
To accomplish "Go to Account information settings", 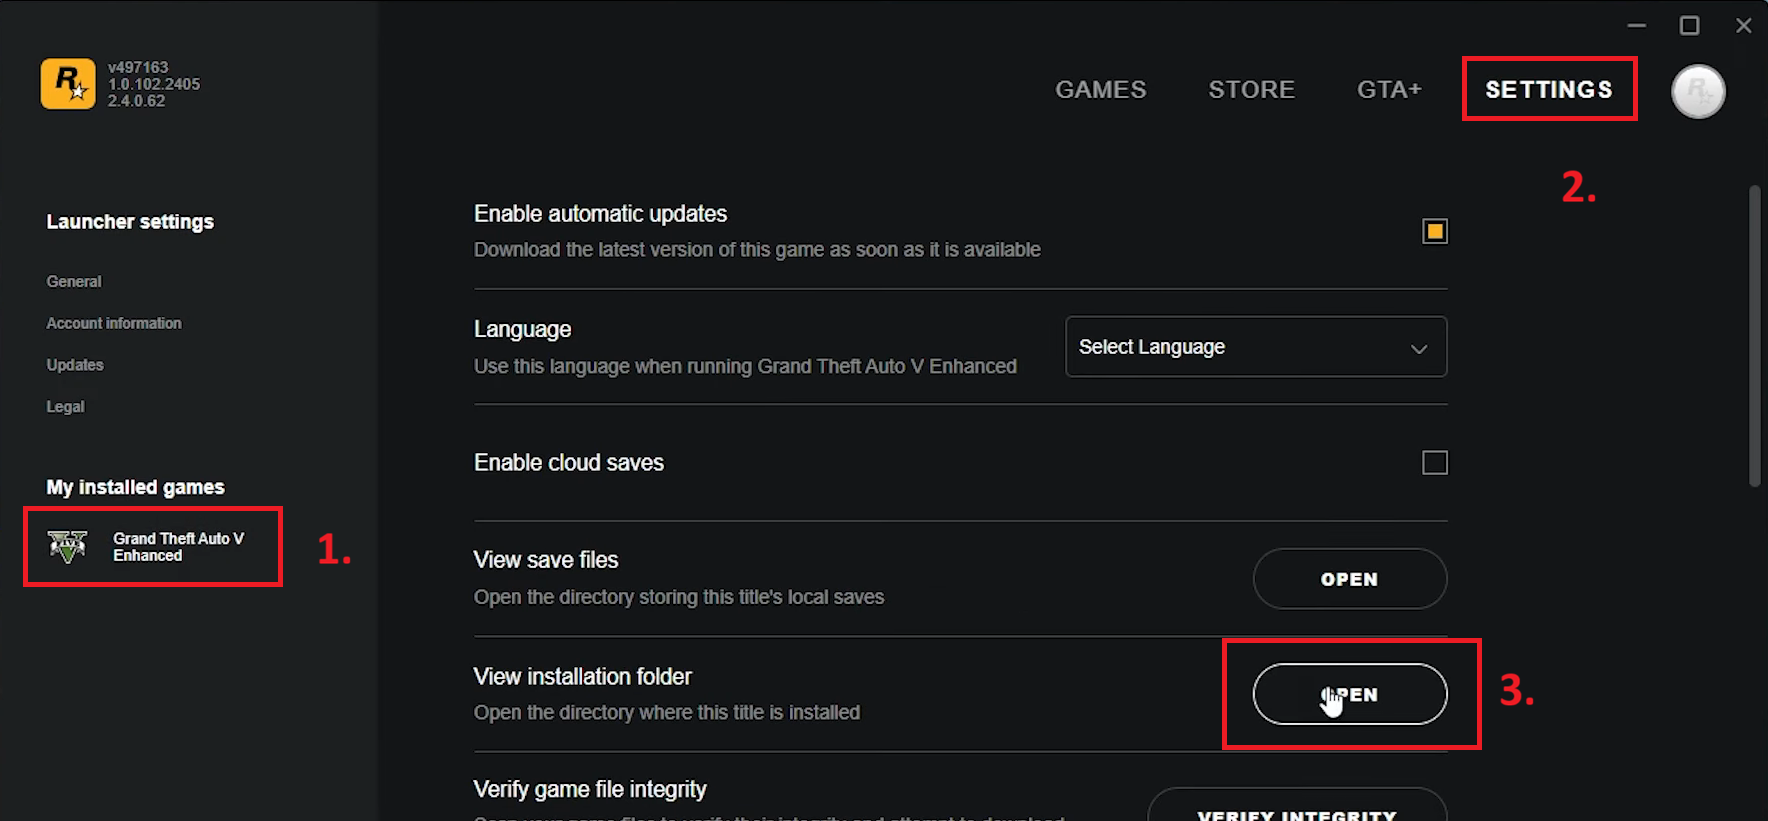I will coord(114,323).
